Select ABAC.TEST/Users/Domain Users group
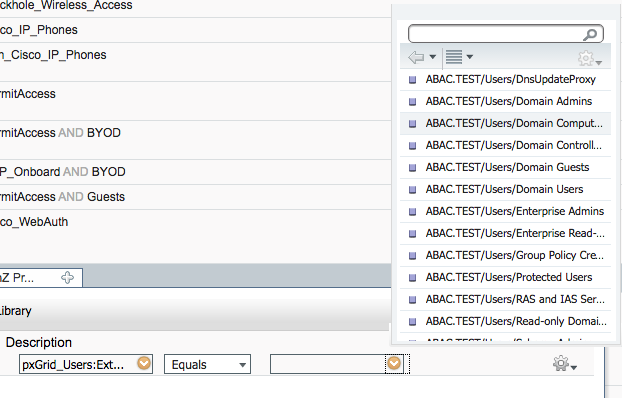 click(505, 189)
